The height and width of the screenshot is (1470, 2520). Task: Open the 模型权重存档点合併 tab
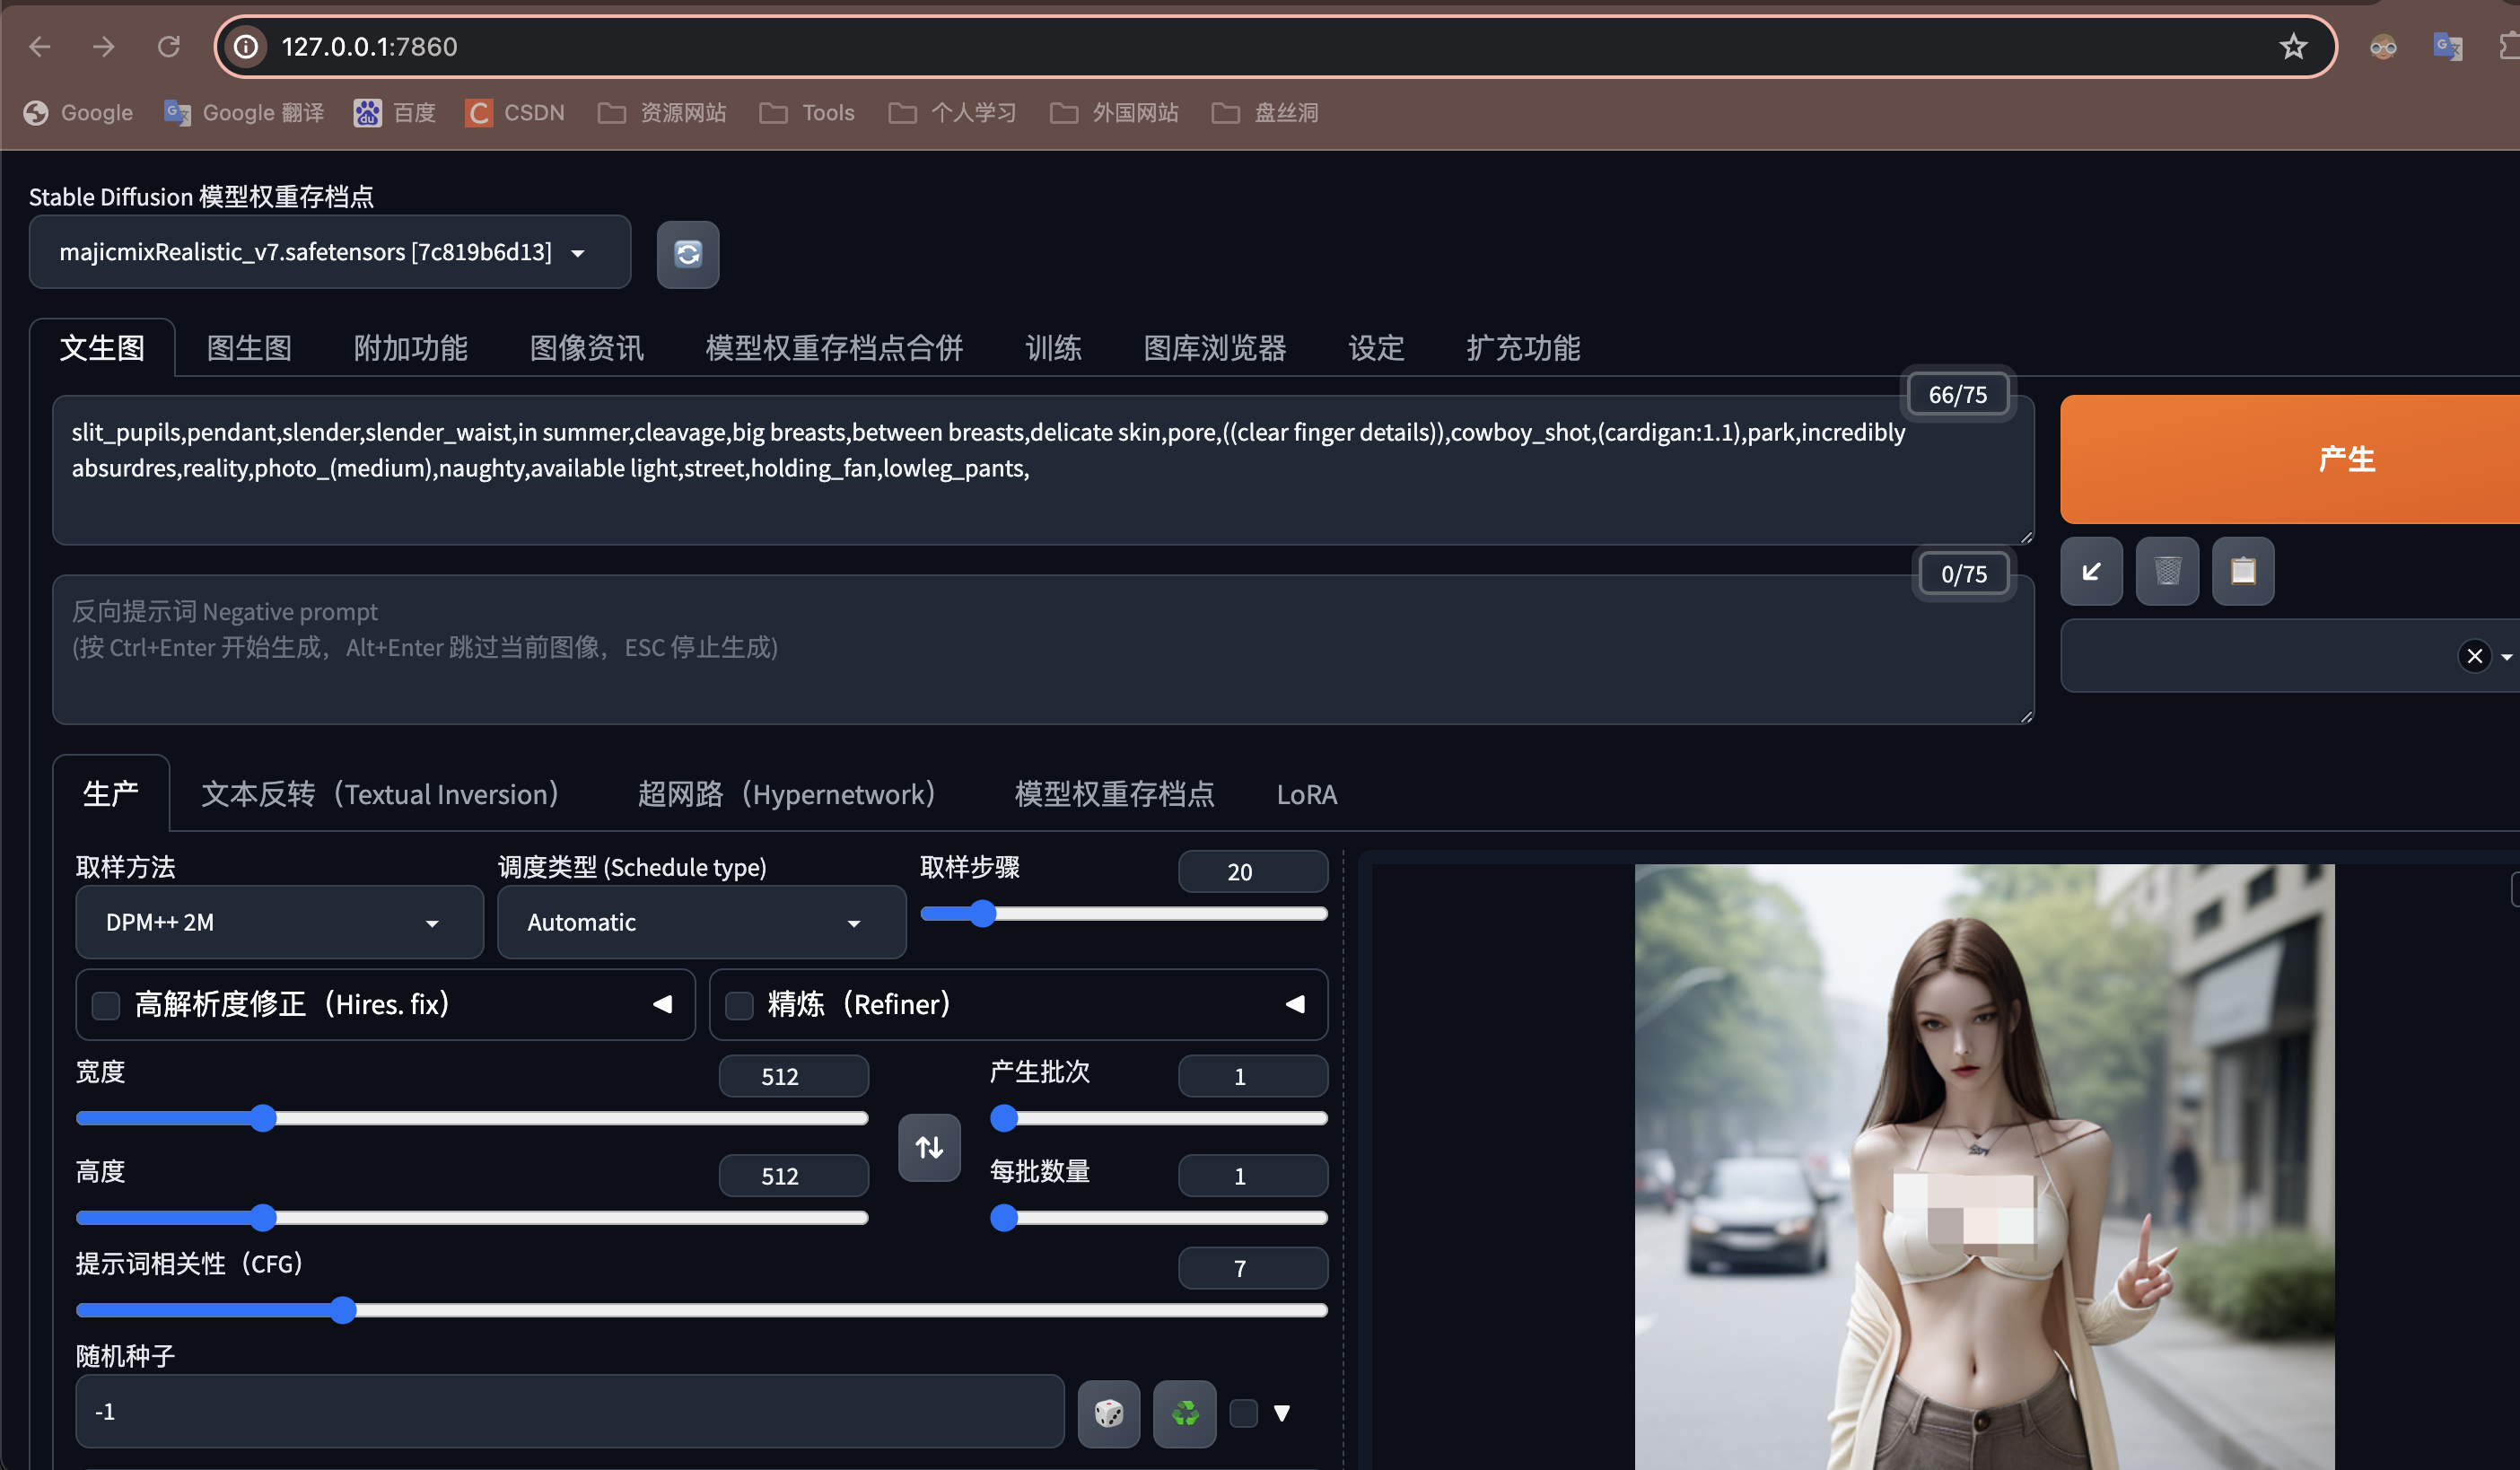(x=834, y=348)
